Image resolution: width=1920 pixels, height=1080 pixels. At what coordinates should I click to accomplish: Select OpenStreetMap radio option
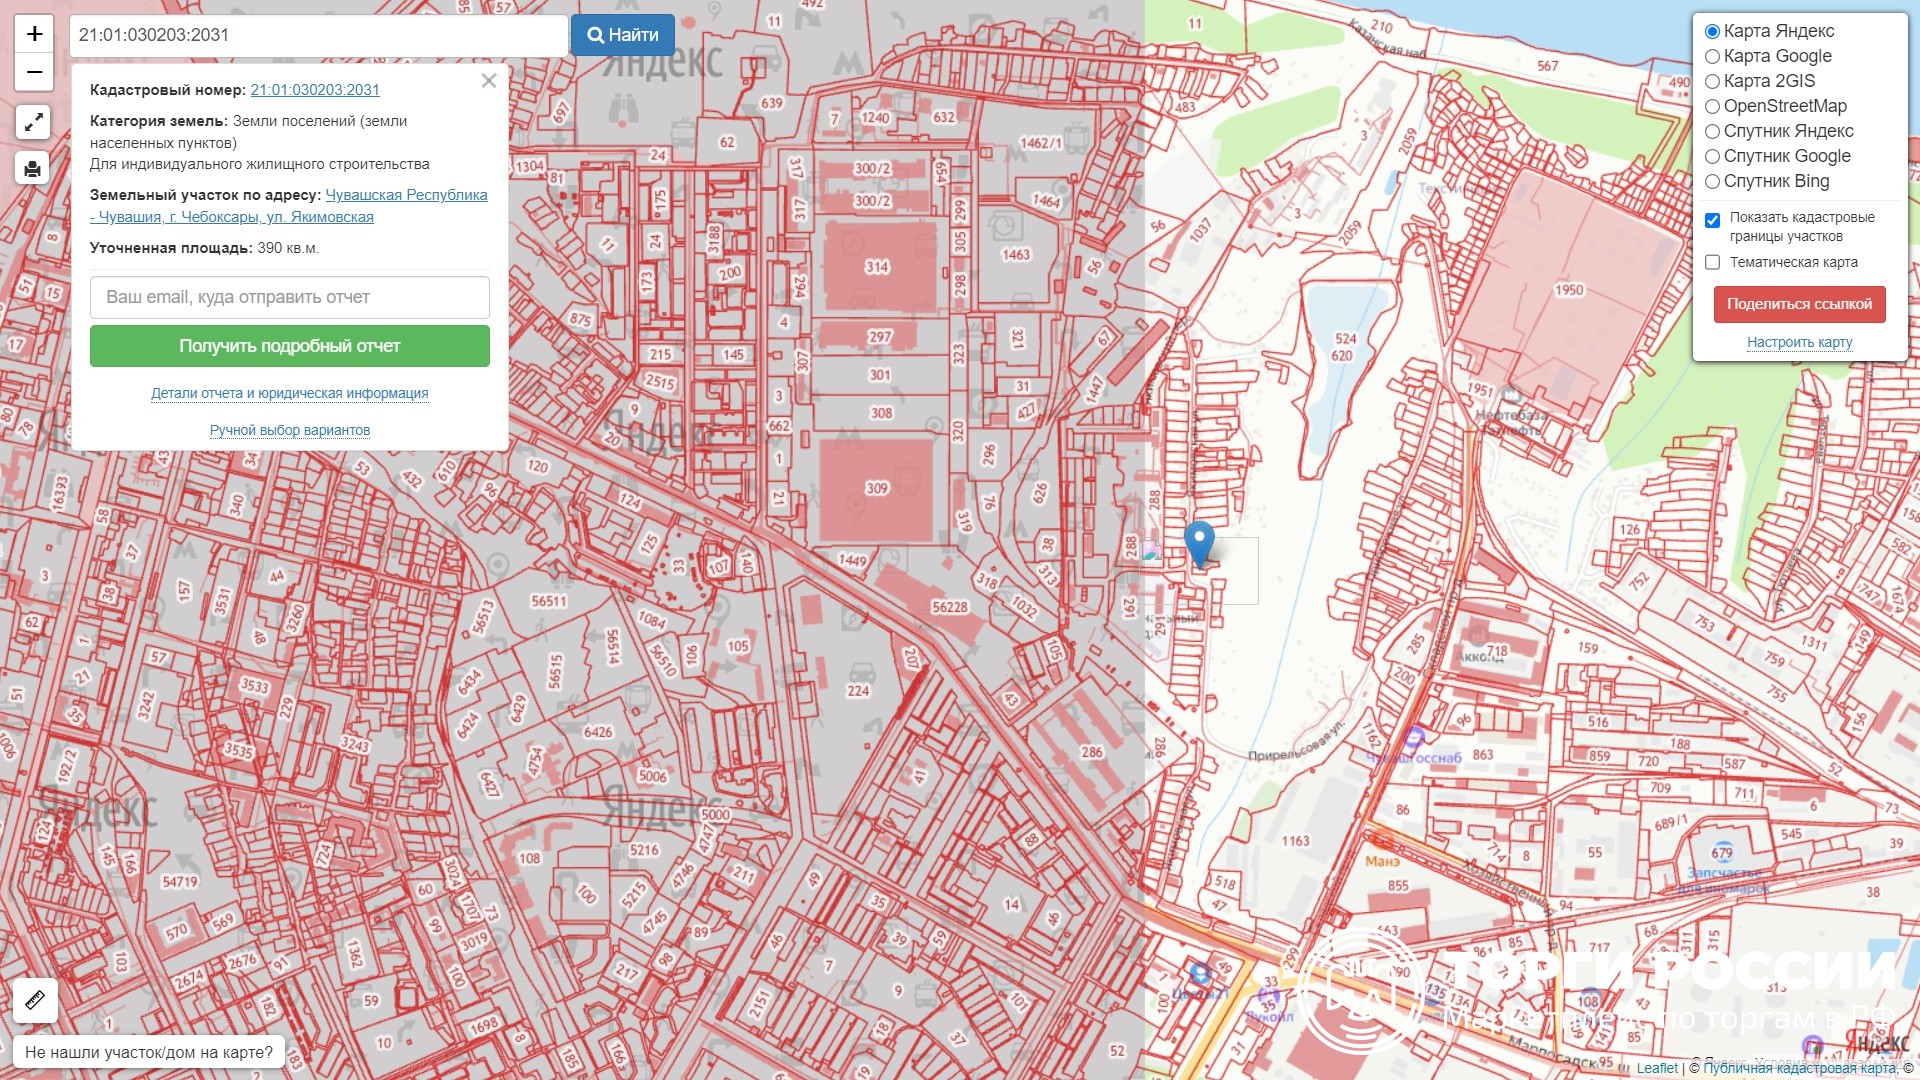[x=1712, y=107]
